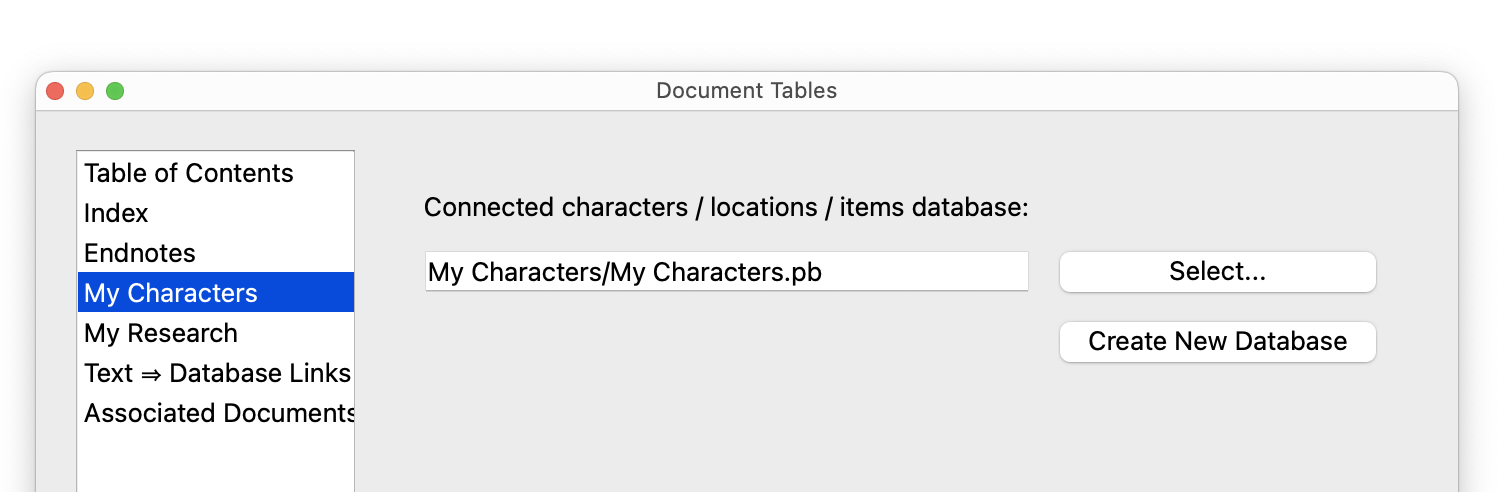
Task: Minimize the Document Tables window
Action: 85,91
